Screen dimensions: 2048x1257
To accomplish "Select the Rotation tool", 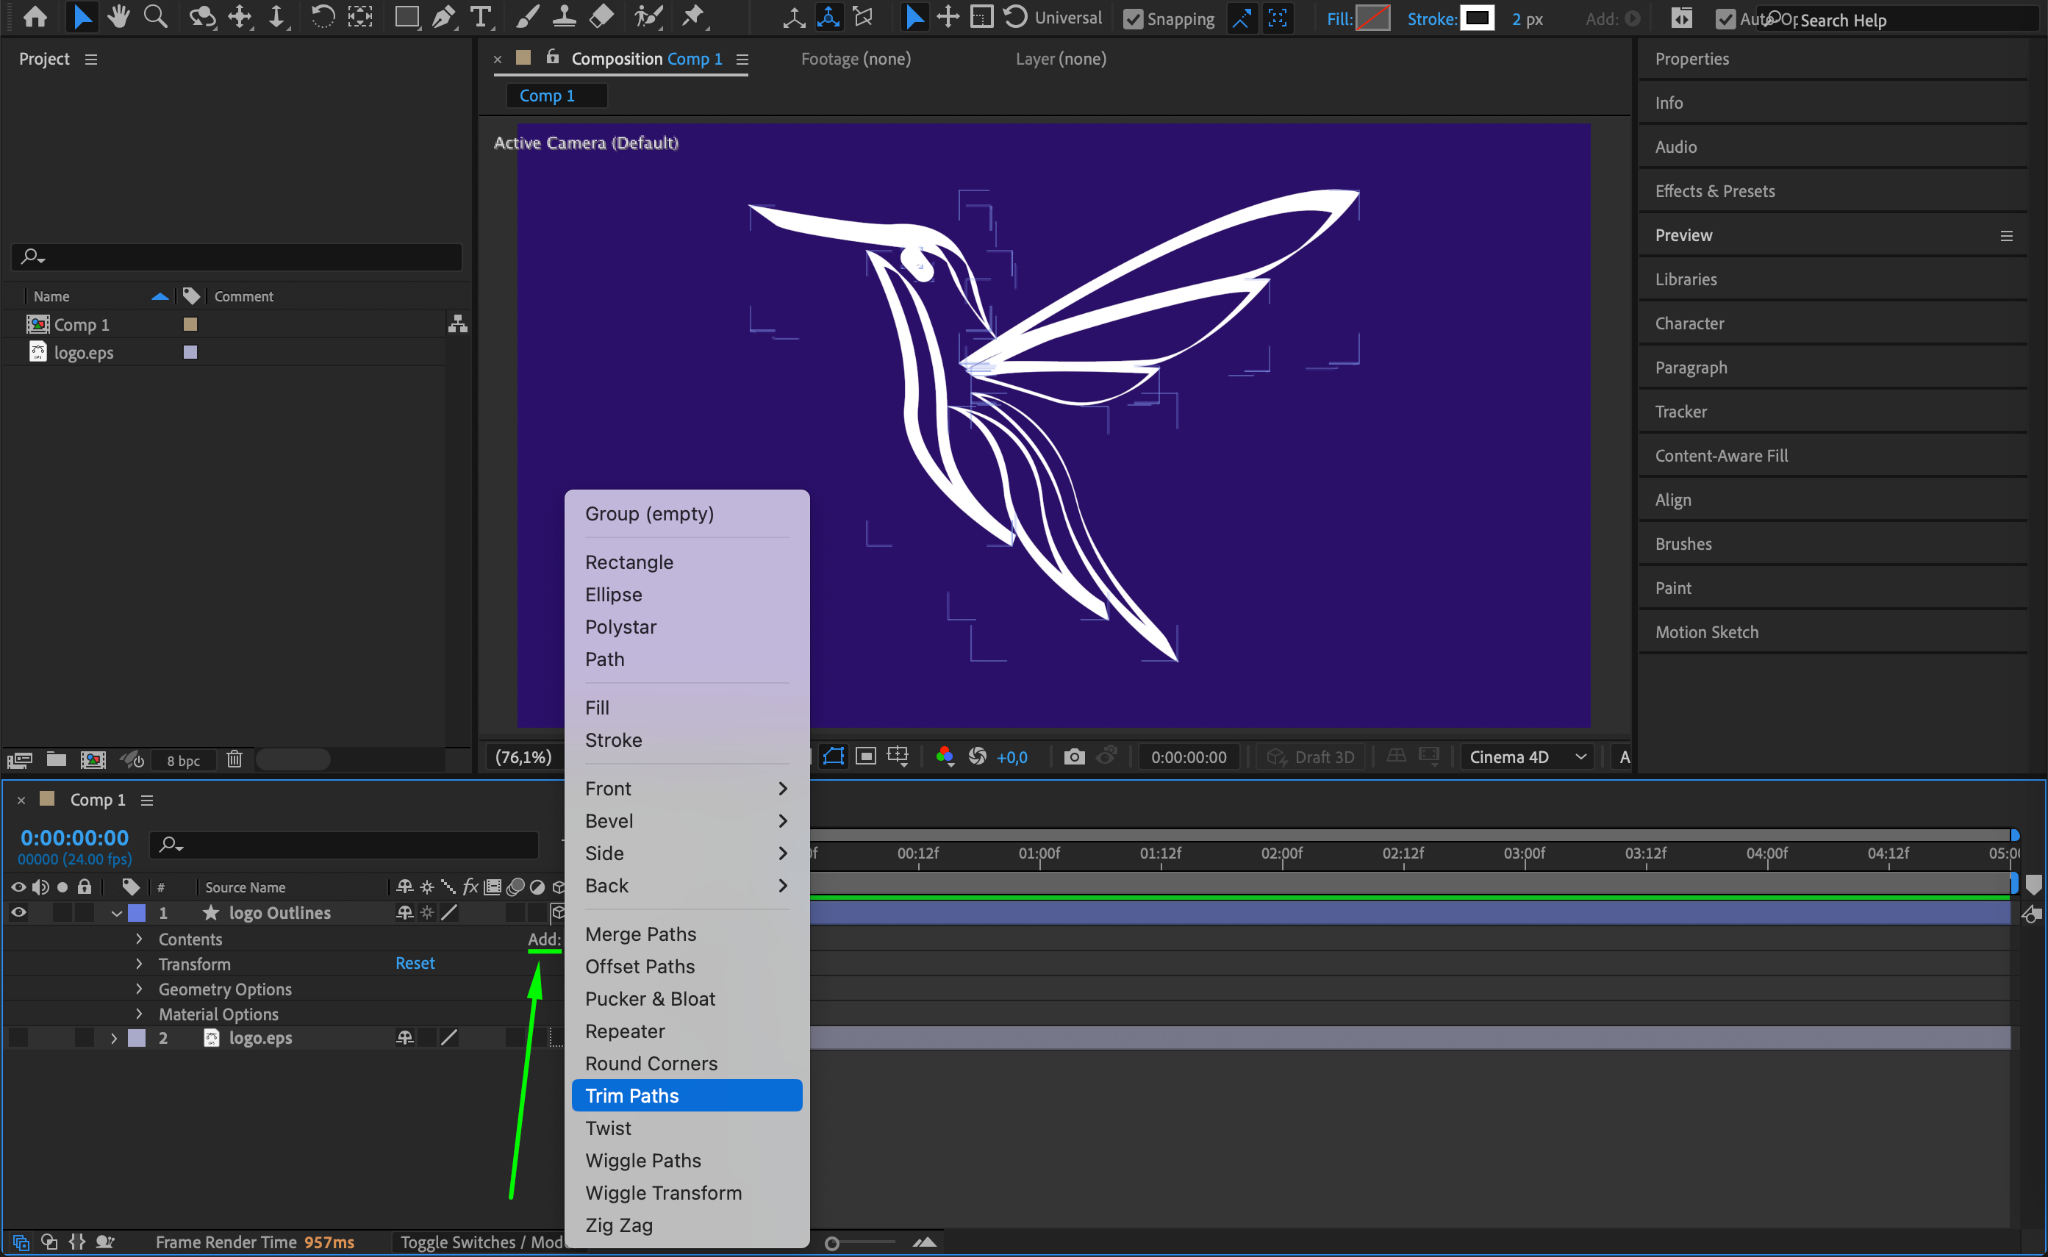I will (322, 17).
